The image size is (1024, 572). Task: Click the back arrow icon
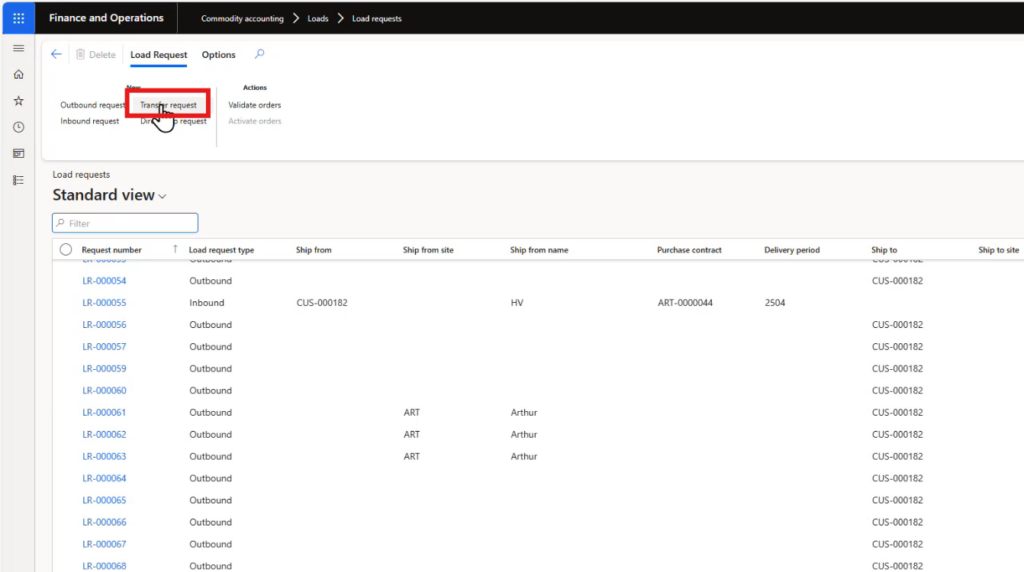point(56,54)
